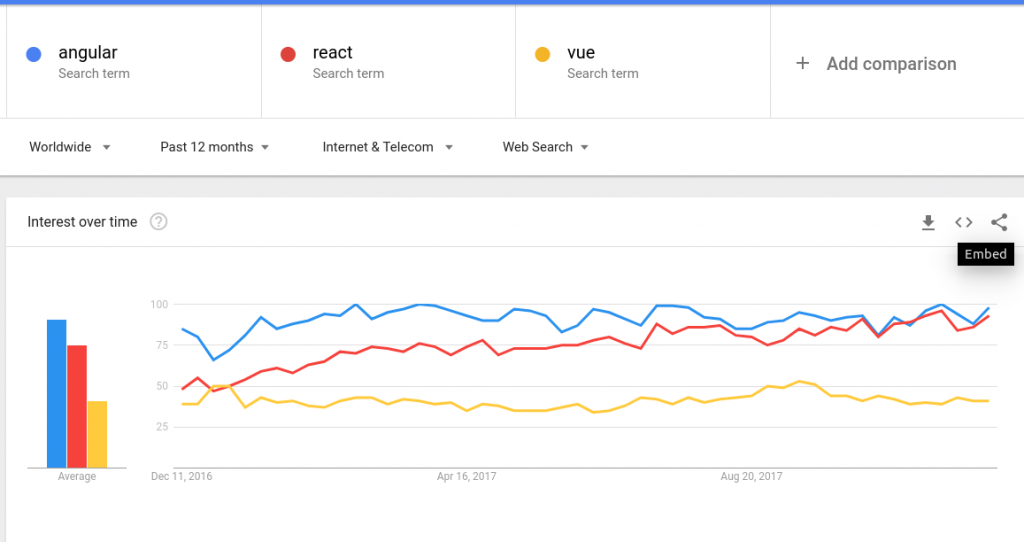Click the Add comparison button
This screenshot has height=542, width=1024.
(890, 64)
